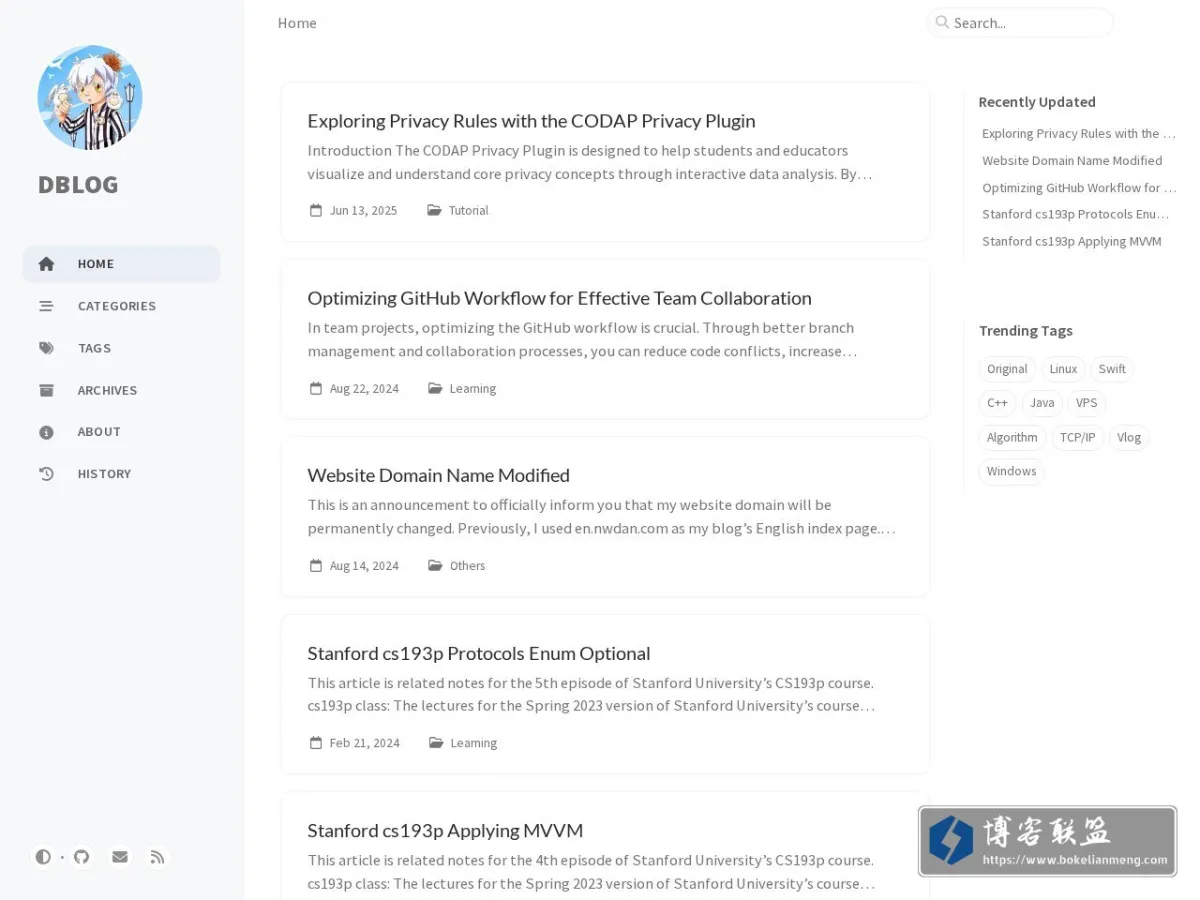Image resolution: width=1200 pixels, height=900 pixels.
Task: Click the email envelope icon
Action: [x=120, y=857]
